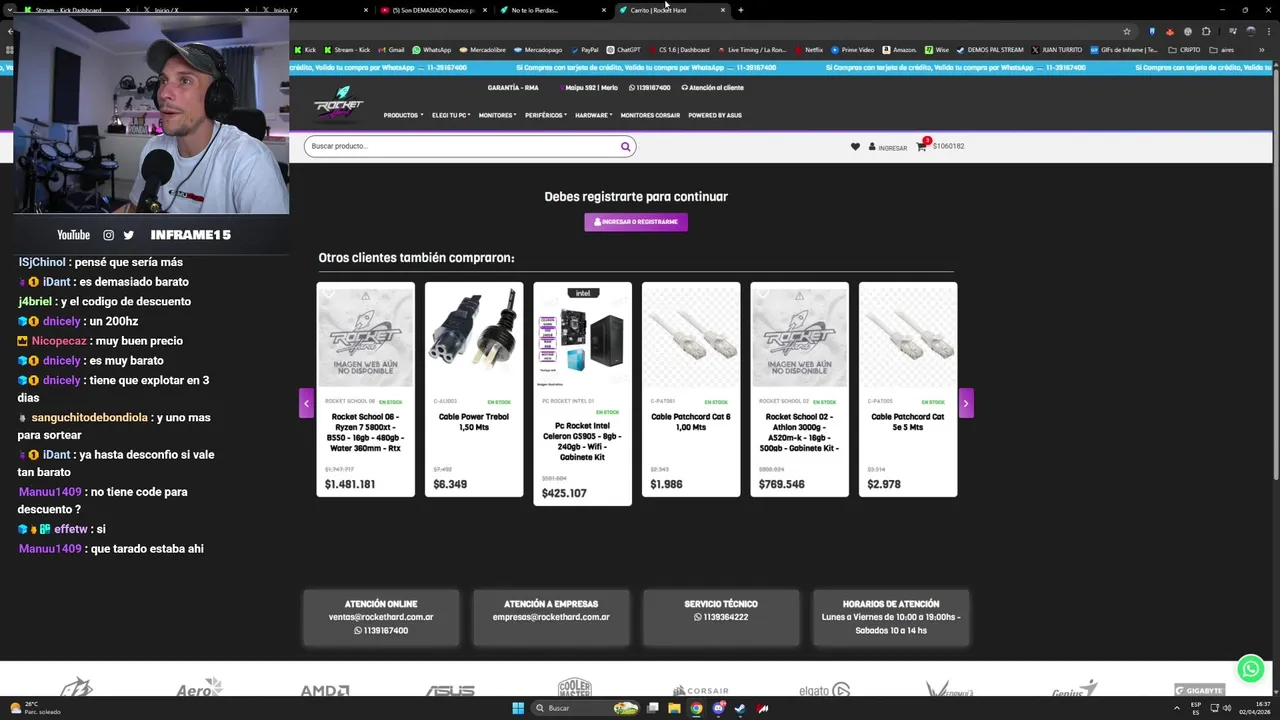Click the Twitter icon under webcam
1280x720 pixels.
pyautogui.click(x=128, y=235)
